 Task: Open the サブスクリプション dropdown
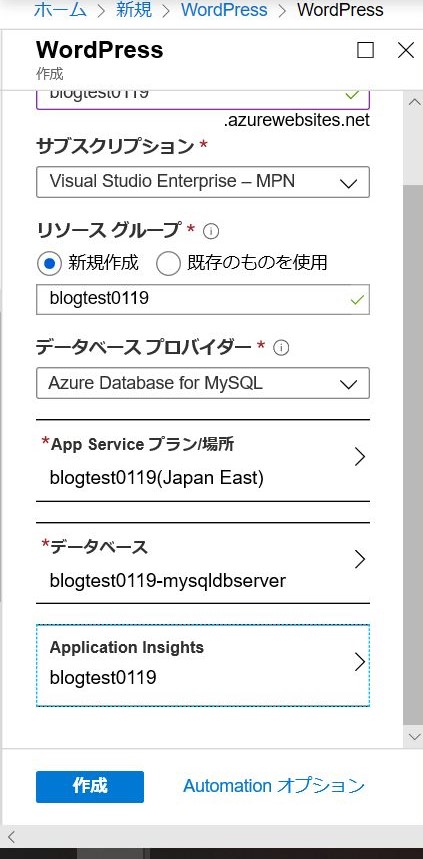click(x=203, y=182)
